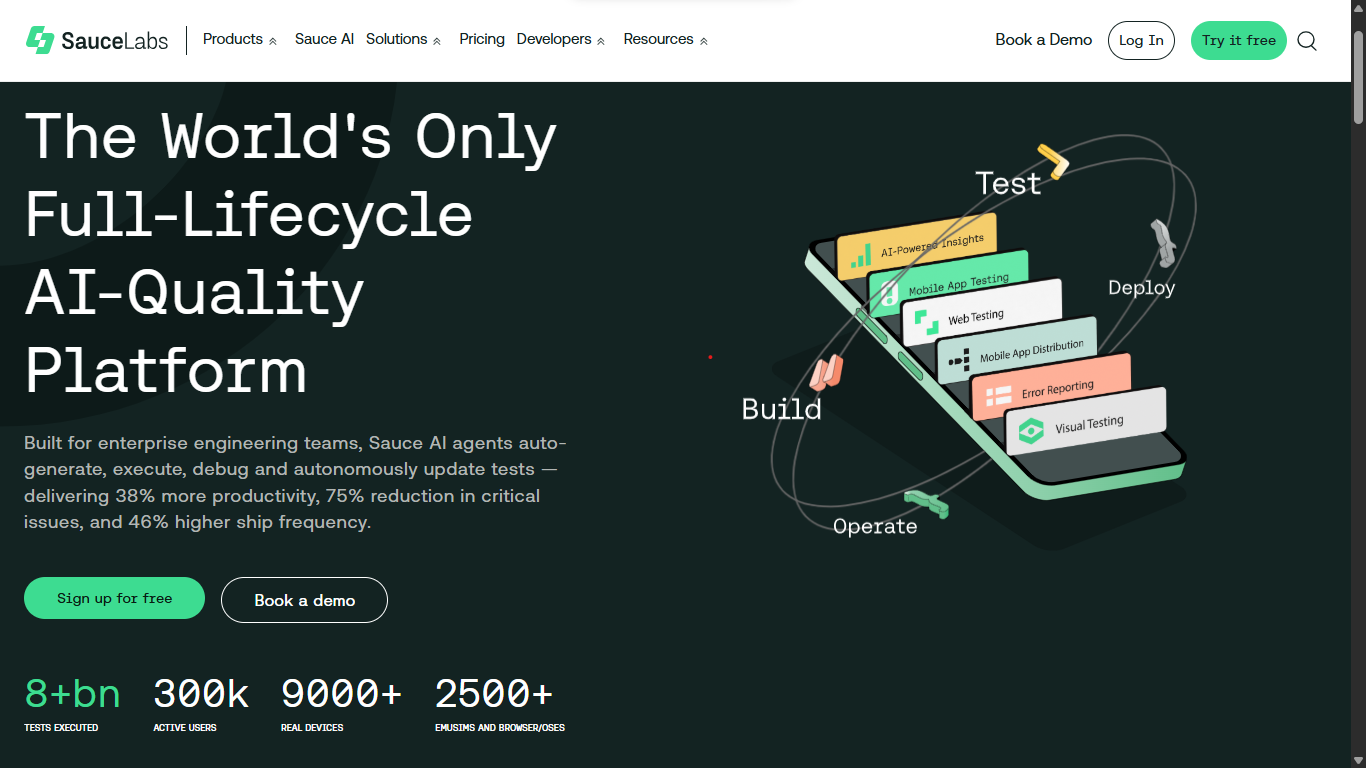Viewport: 1366px width, 768px height.
Task: Open the Resources navigation menu
Action: 659,39
